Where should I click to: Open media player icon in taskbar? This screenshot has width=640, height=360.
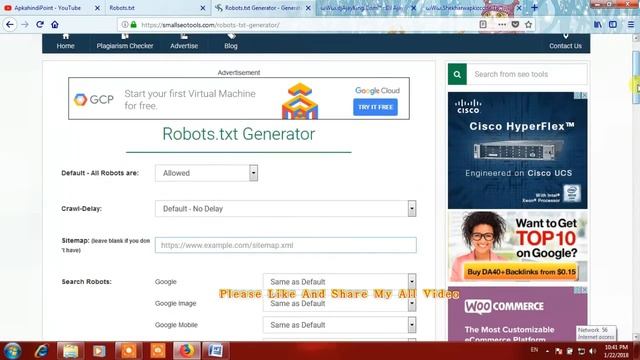[99, 351]
